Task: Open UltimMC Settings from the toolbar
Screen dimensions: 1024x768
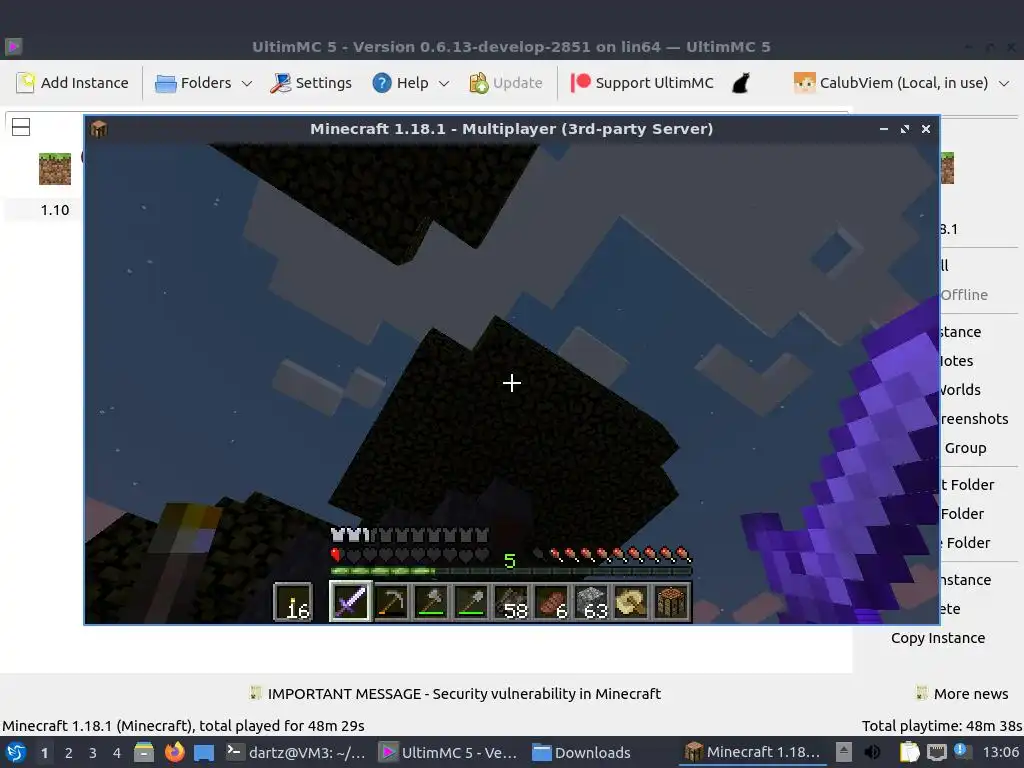Action: coord(312,83)
